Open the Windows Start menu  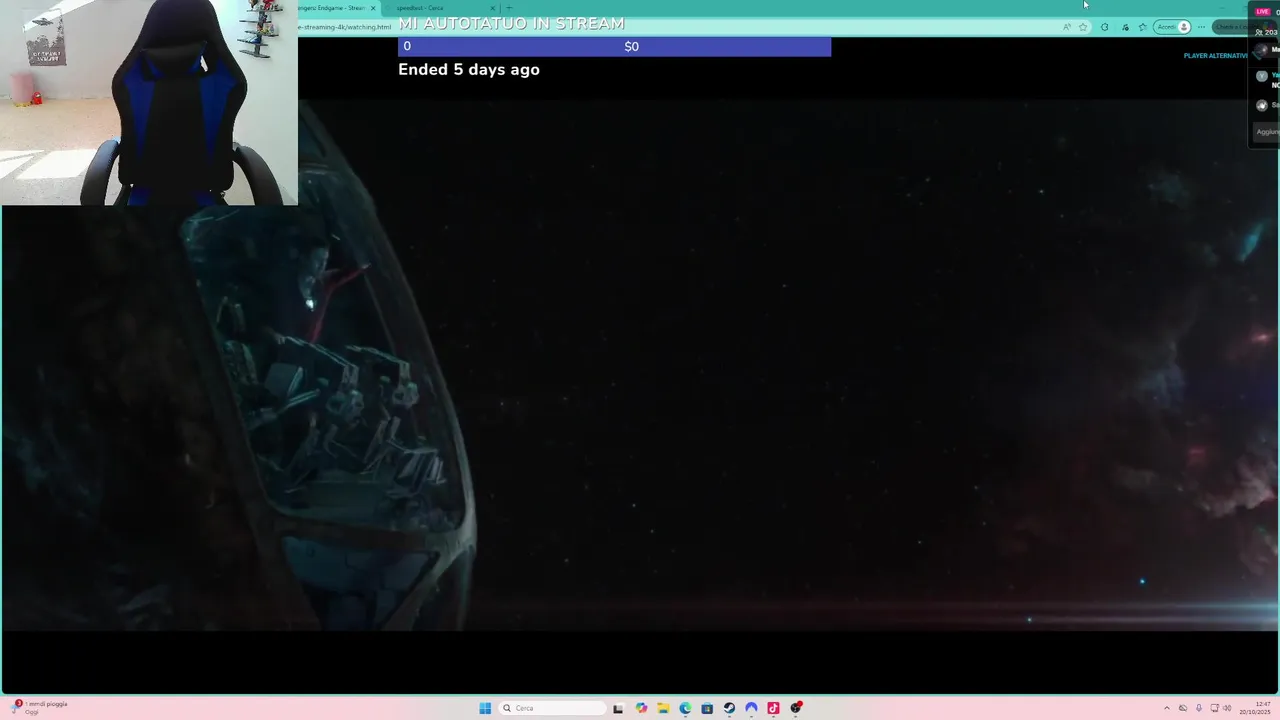[485, 708]
